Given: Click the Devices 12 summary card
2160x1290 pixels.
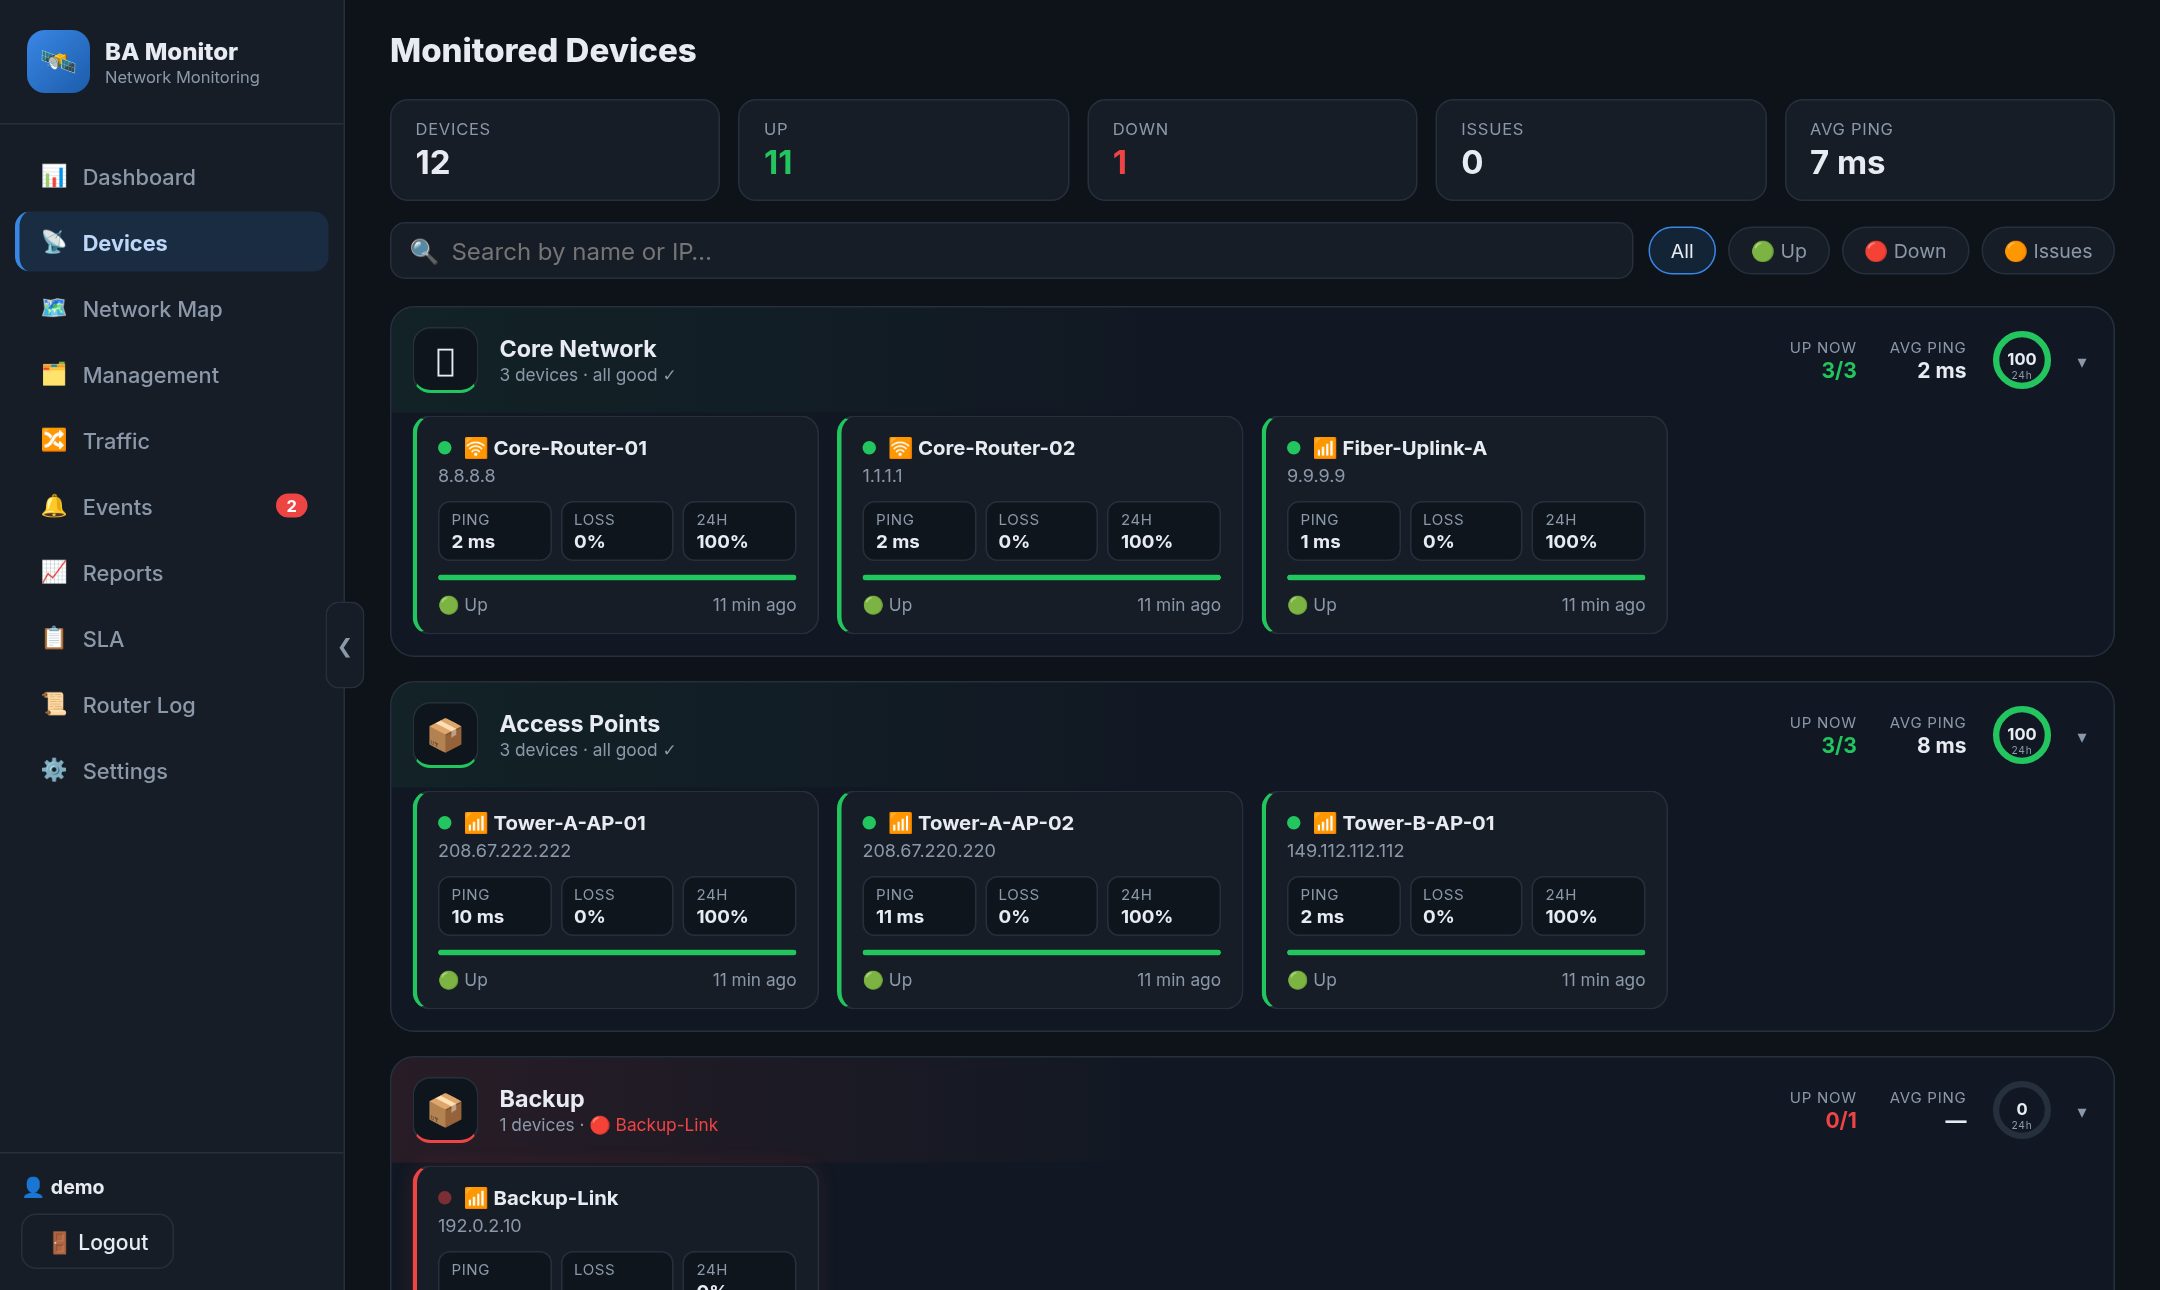Looking at the screenshot, I should click(555, 150).
